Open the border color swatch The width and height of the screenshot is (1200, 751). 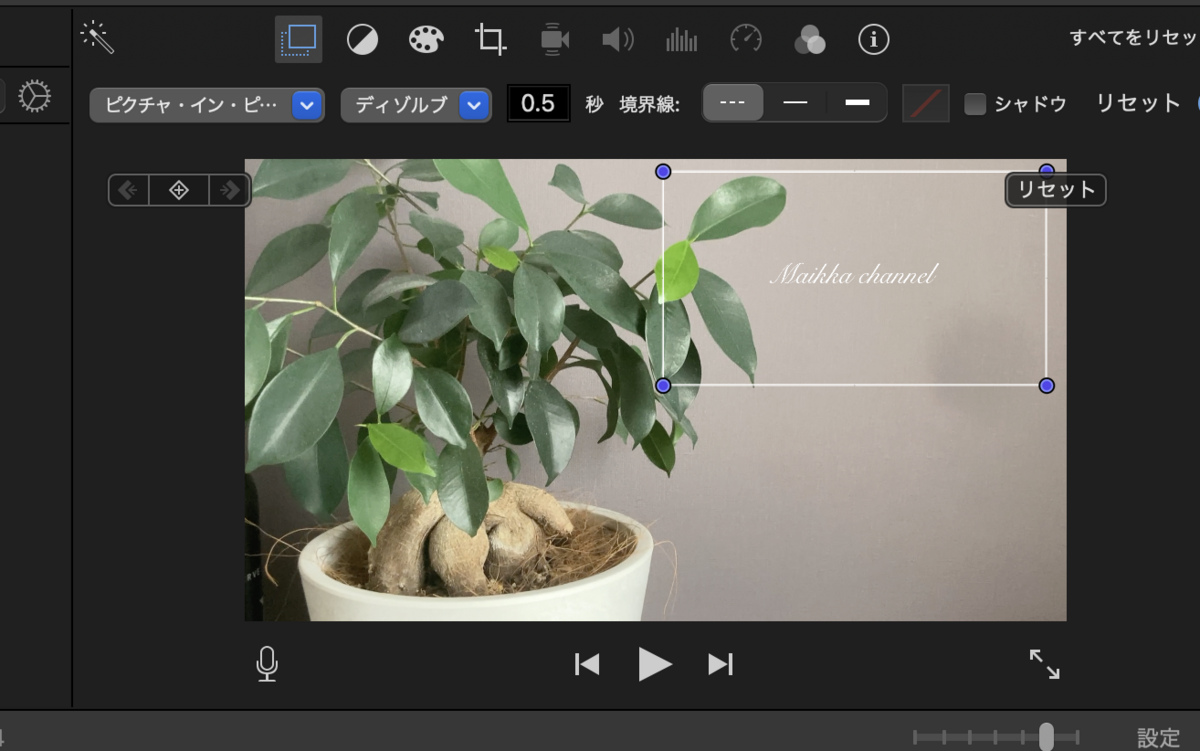pyautogui.click(x=926, y=103)
